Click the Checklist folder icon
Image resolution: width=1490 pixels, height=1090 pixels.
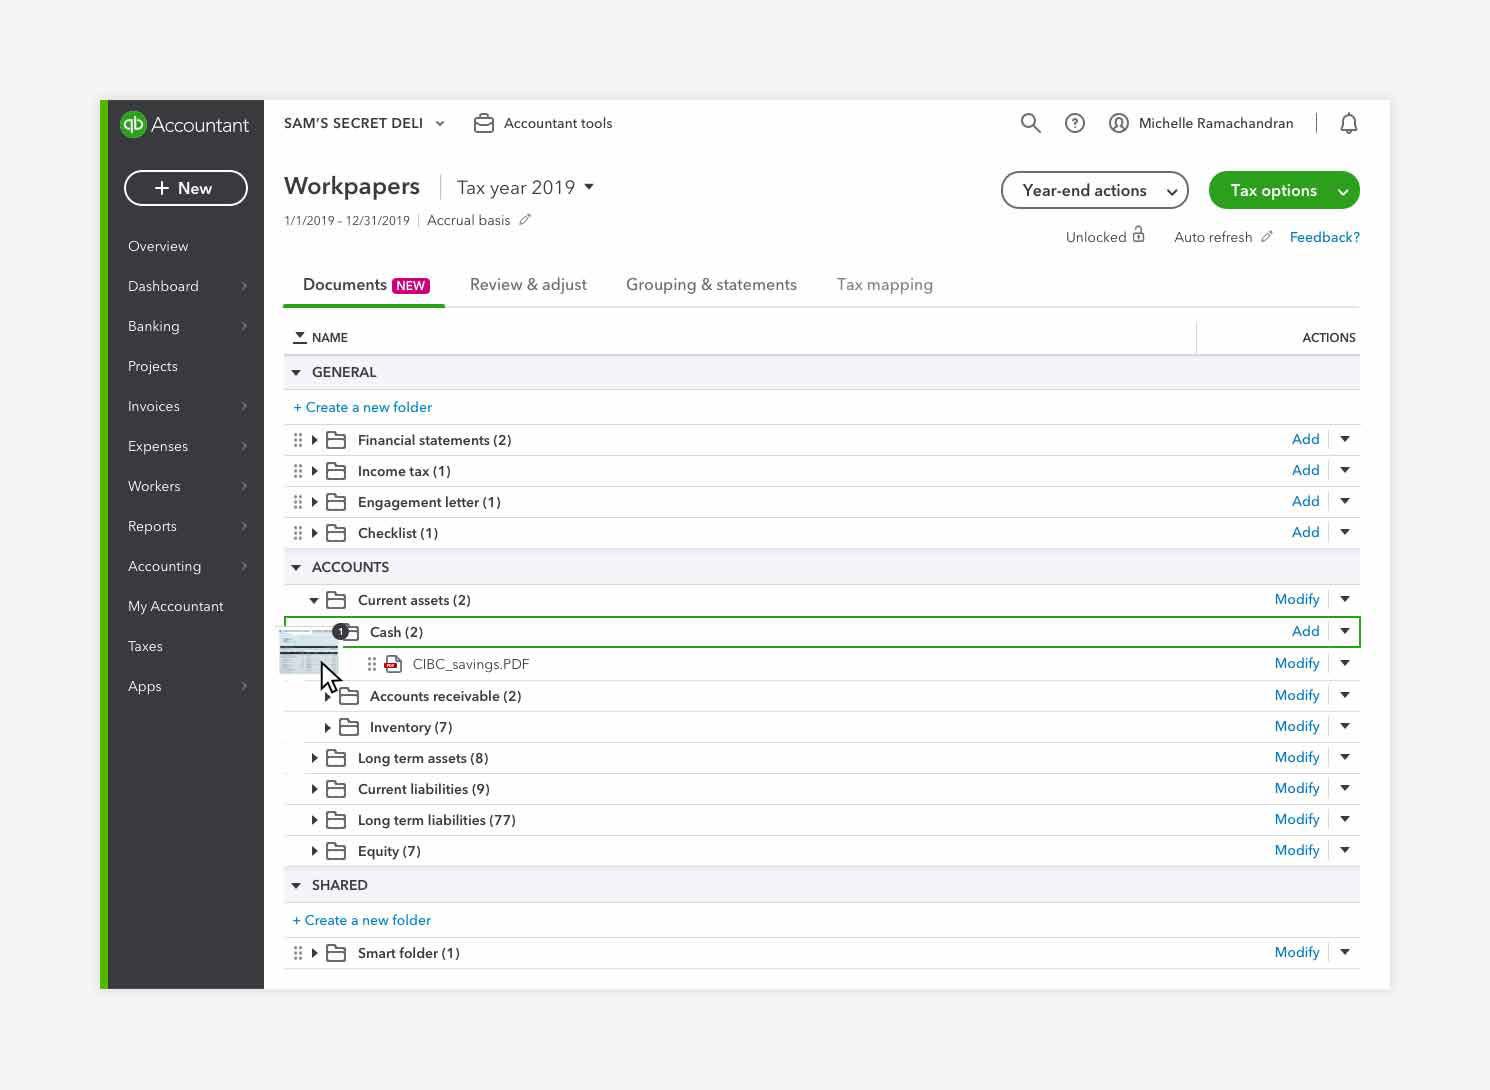[336, 533]
